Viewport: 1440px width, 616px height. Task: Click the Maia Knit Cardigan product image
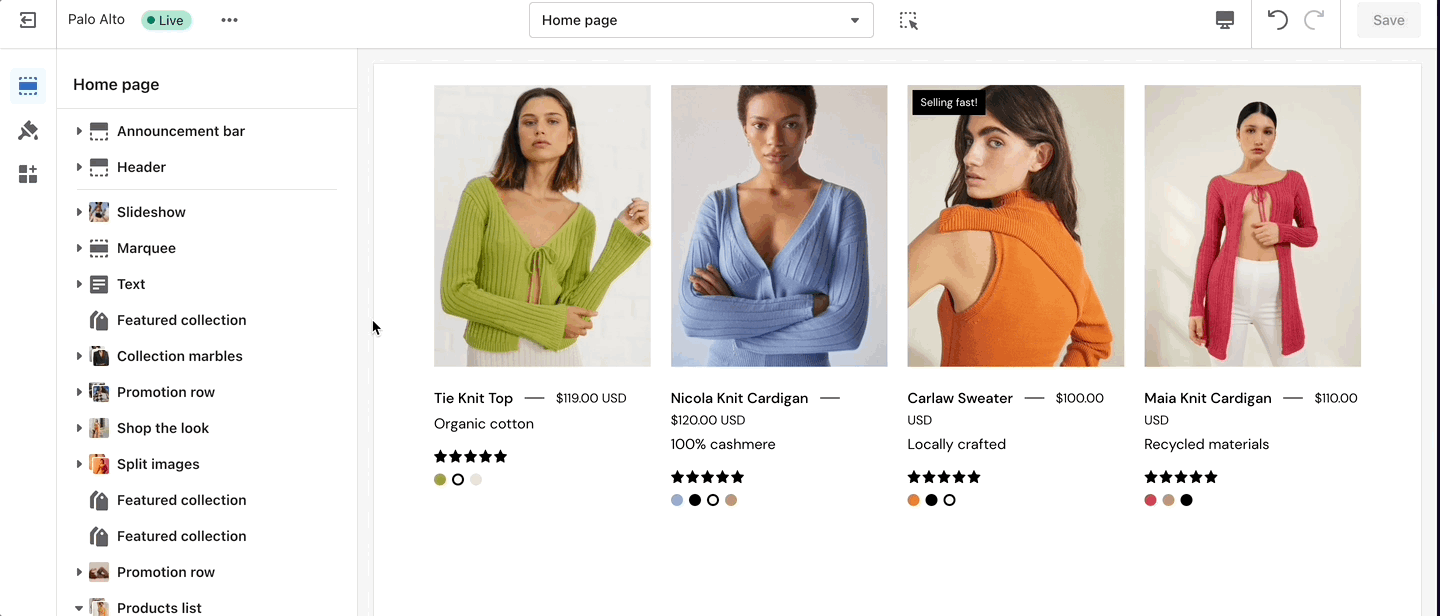[1252, 226]
